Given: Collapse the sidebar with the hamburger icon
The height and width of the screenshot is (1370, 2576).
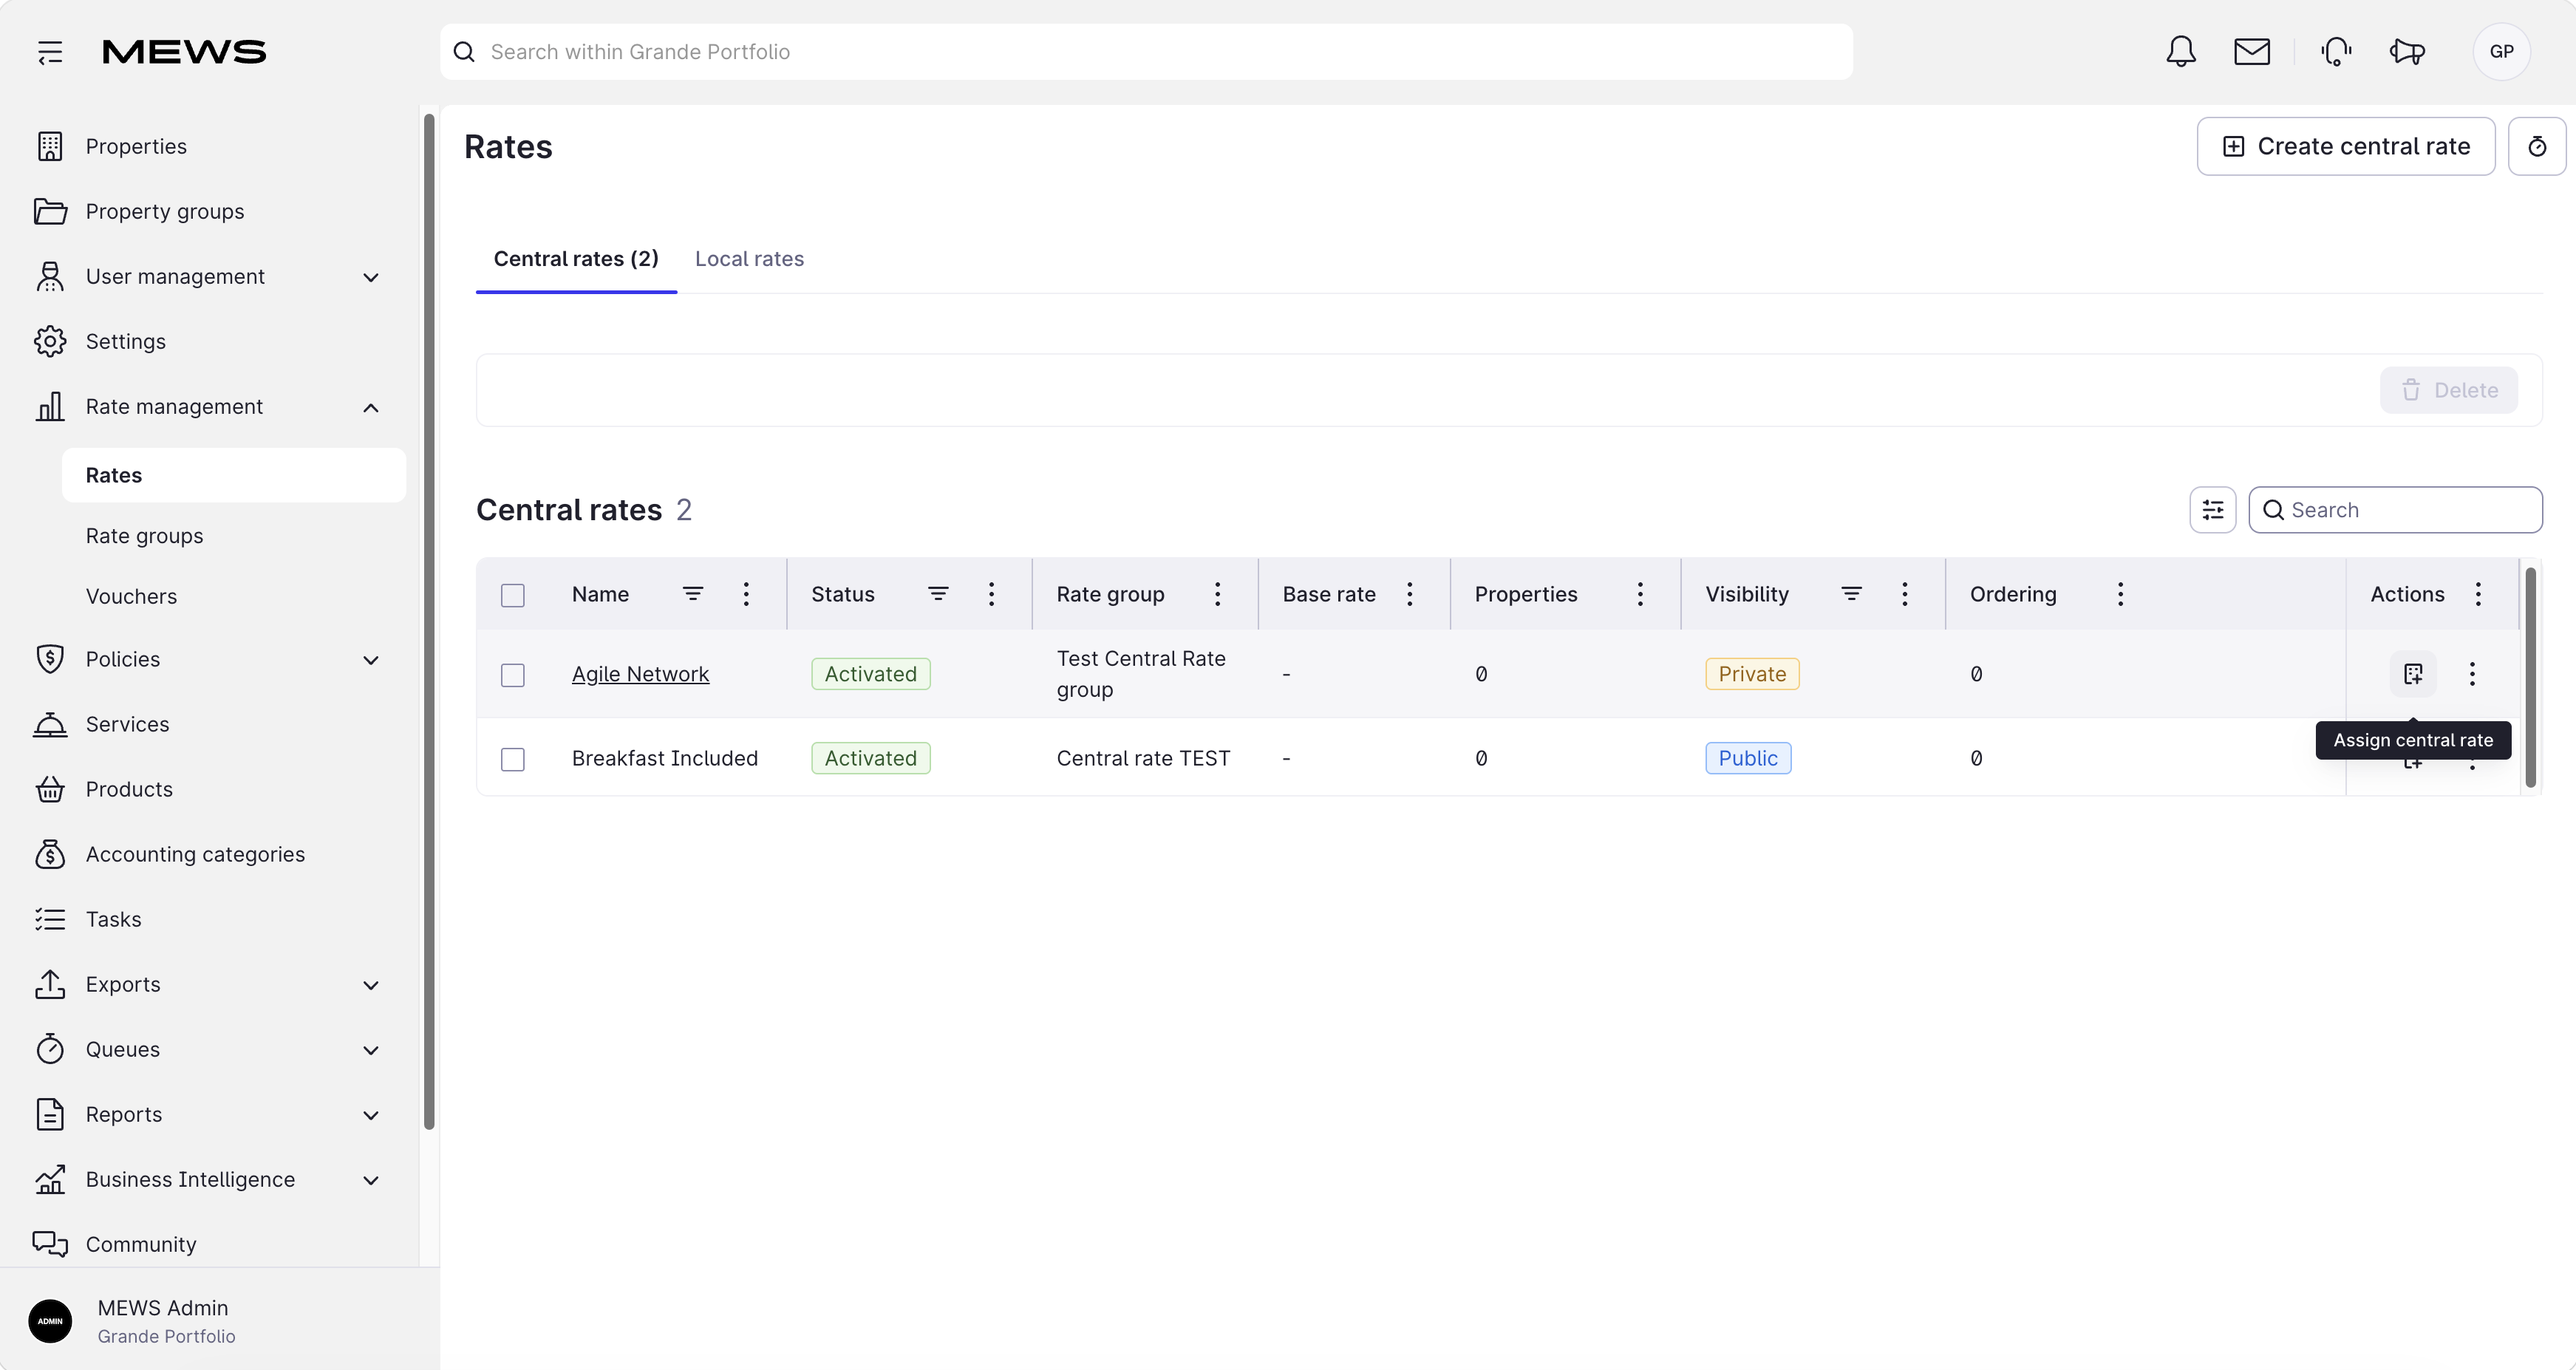Looking at the screenshot, I should click(50, 52).
